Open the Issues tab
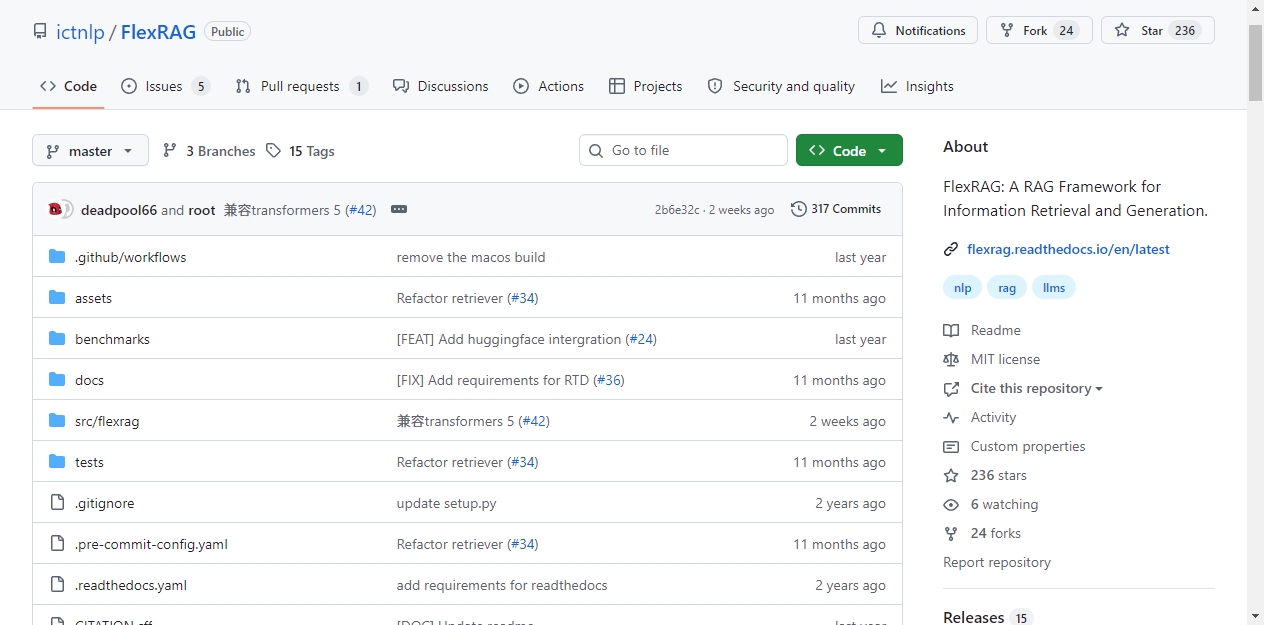Screen dimensions: 1264x625 coord(165,86)
